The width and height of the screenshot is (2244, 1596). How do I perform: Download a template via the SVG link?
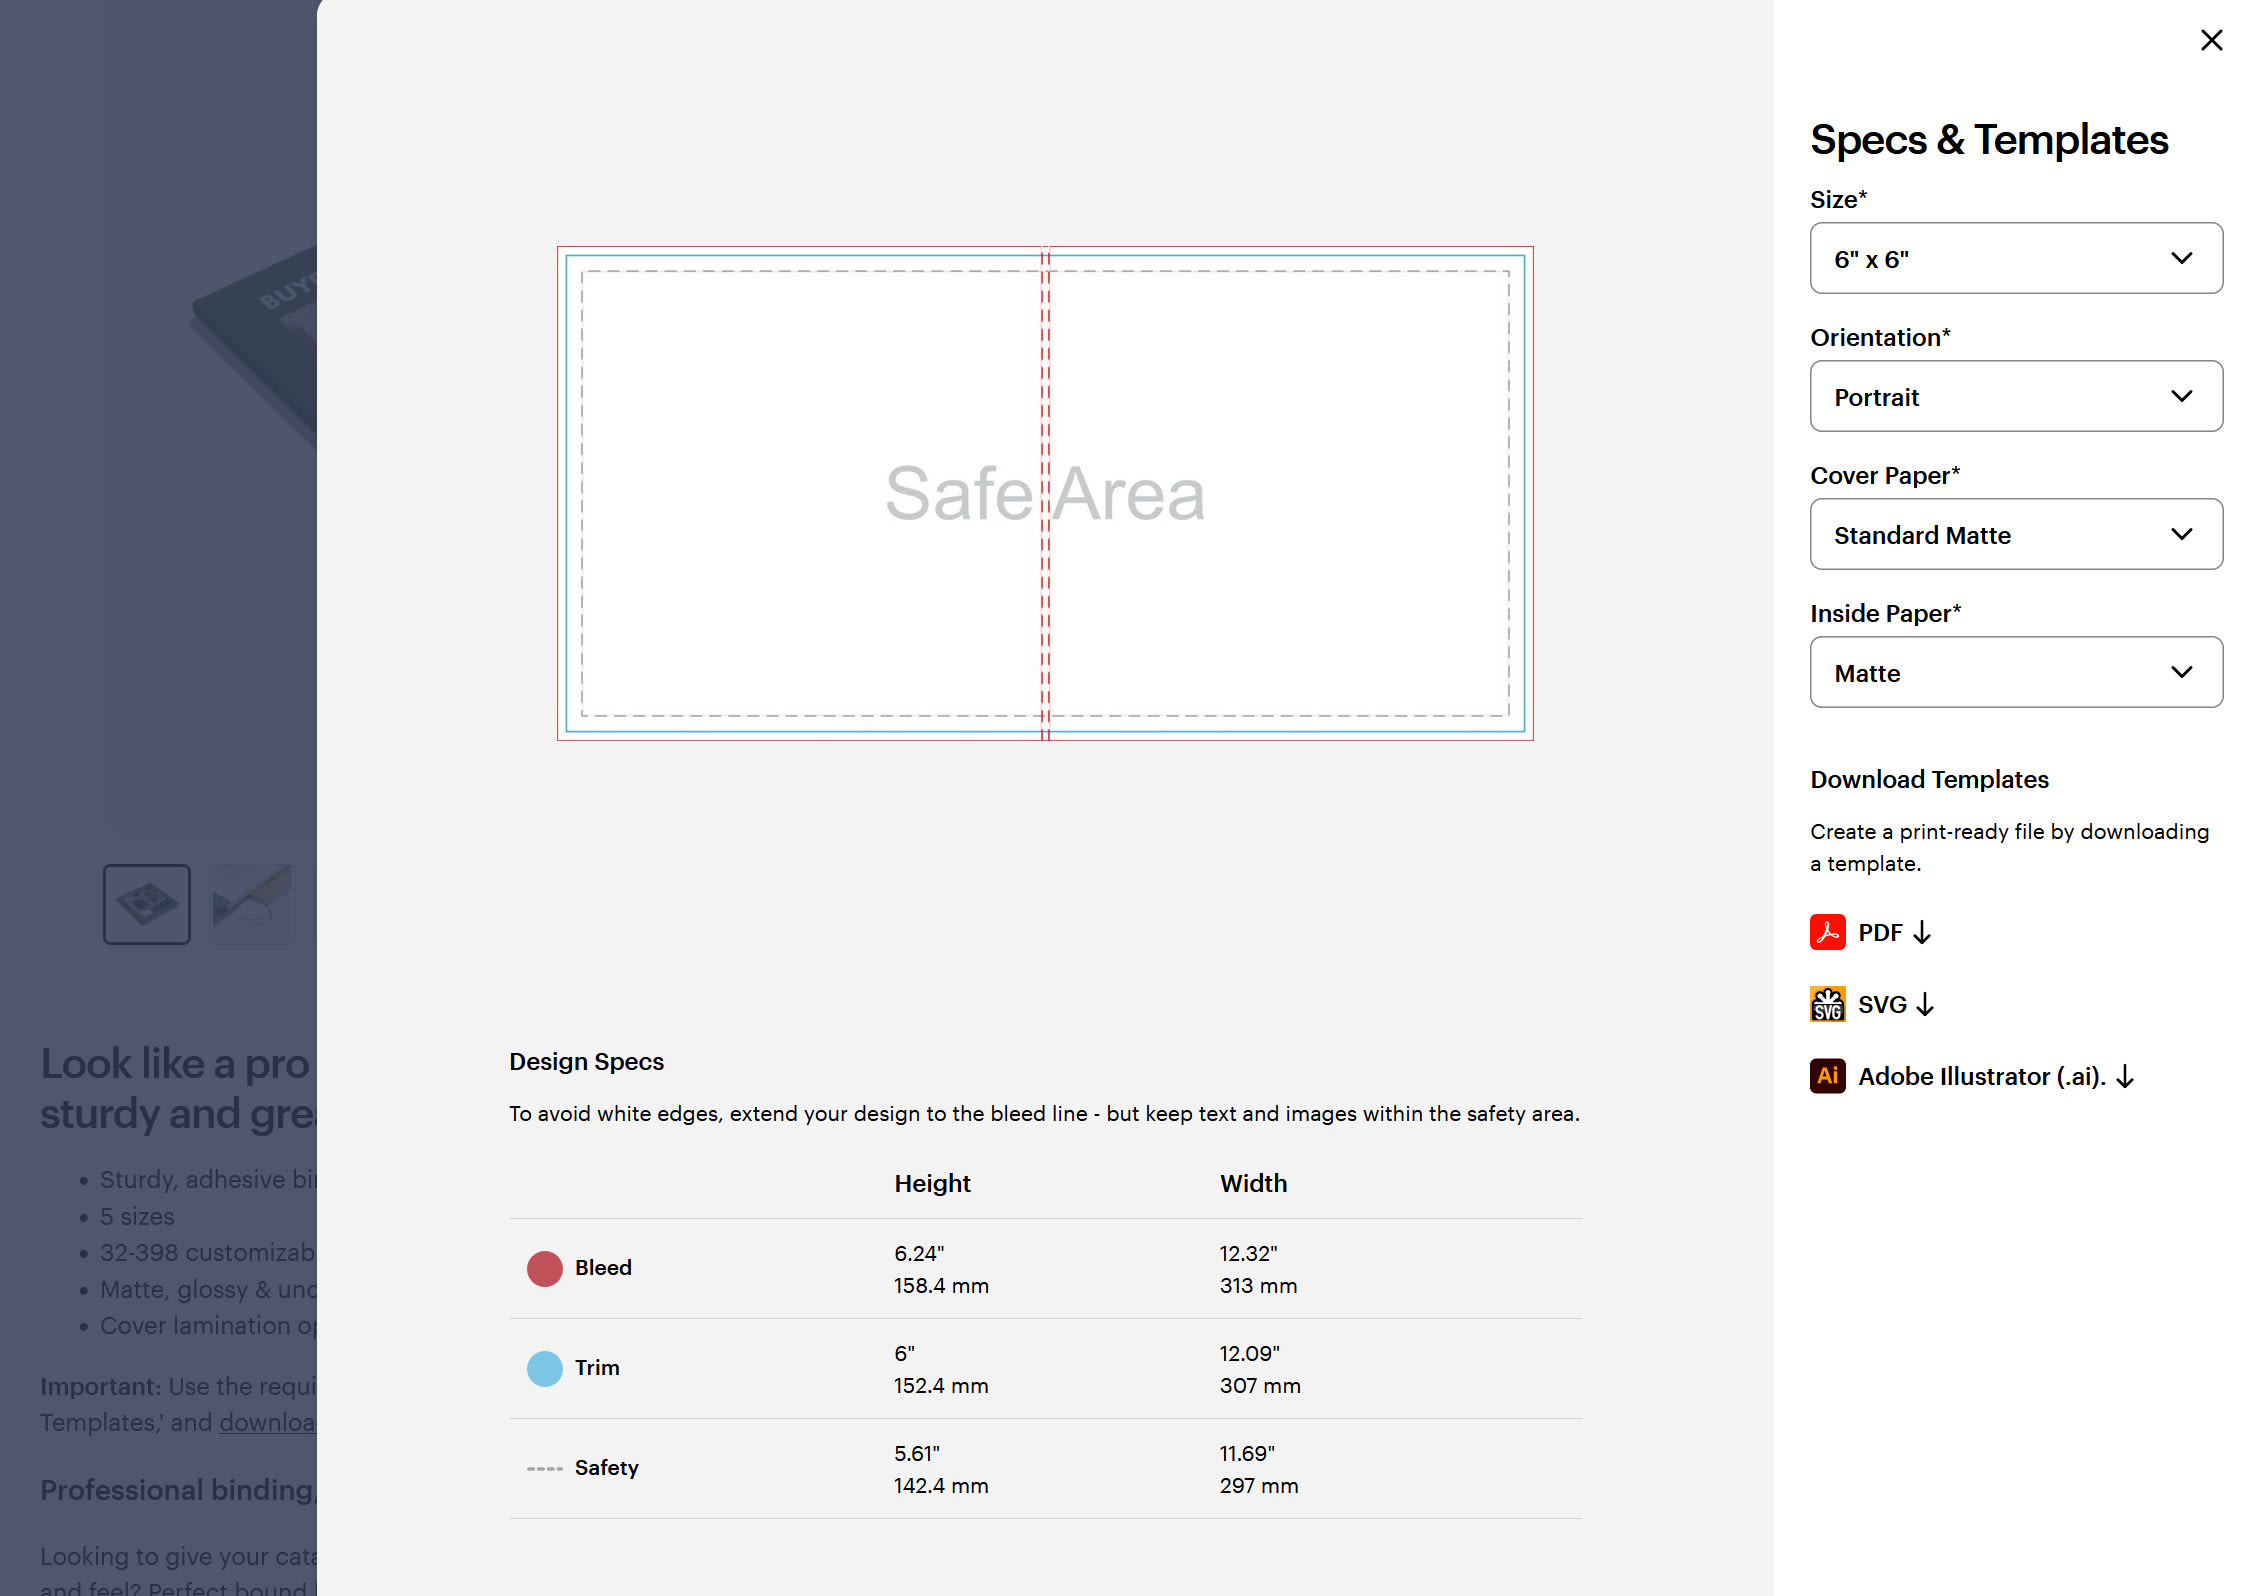pyautogui.click(x=1884, y=1003)
